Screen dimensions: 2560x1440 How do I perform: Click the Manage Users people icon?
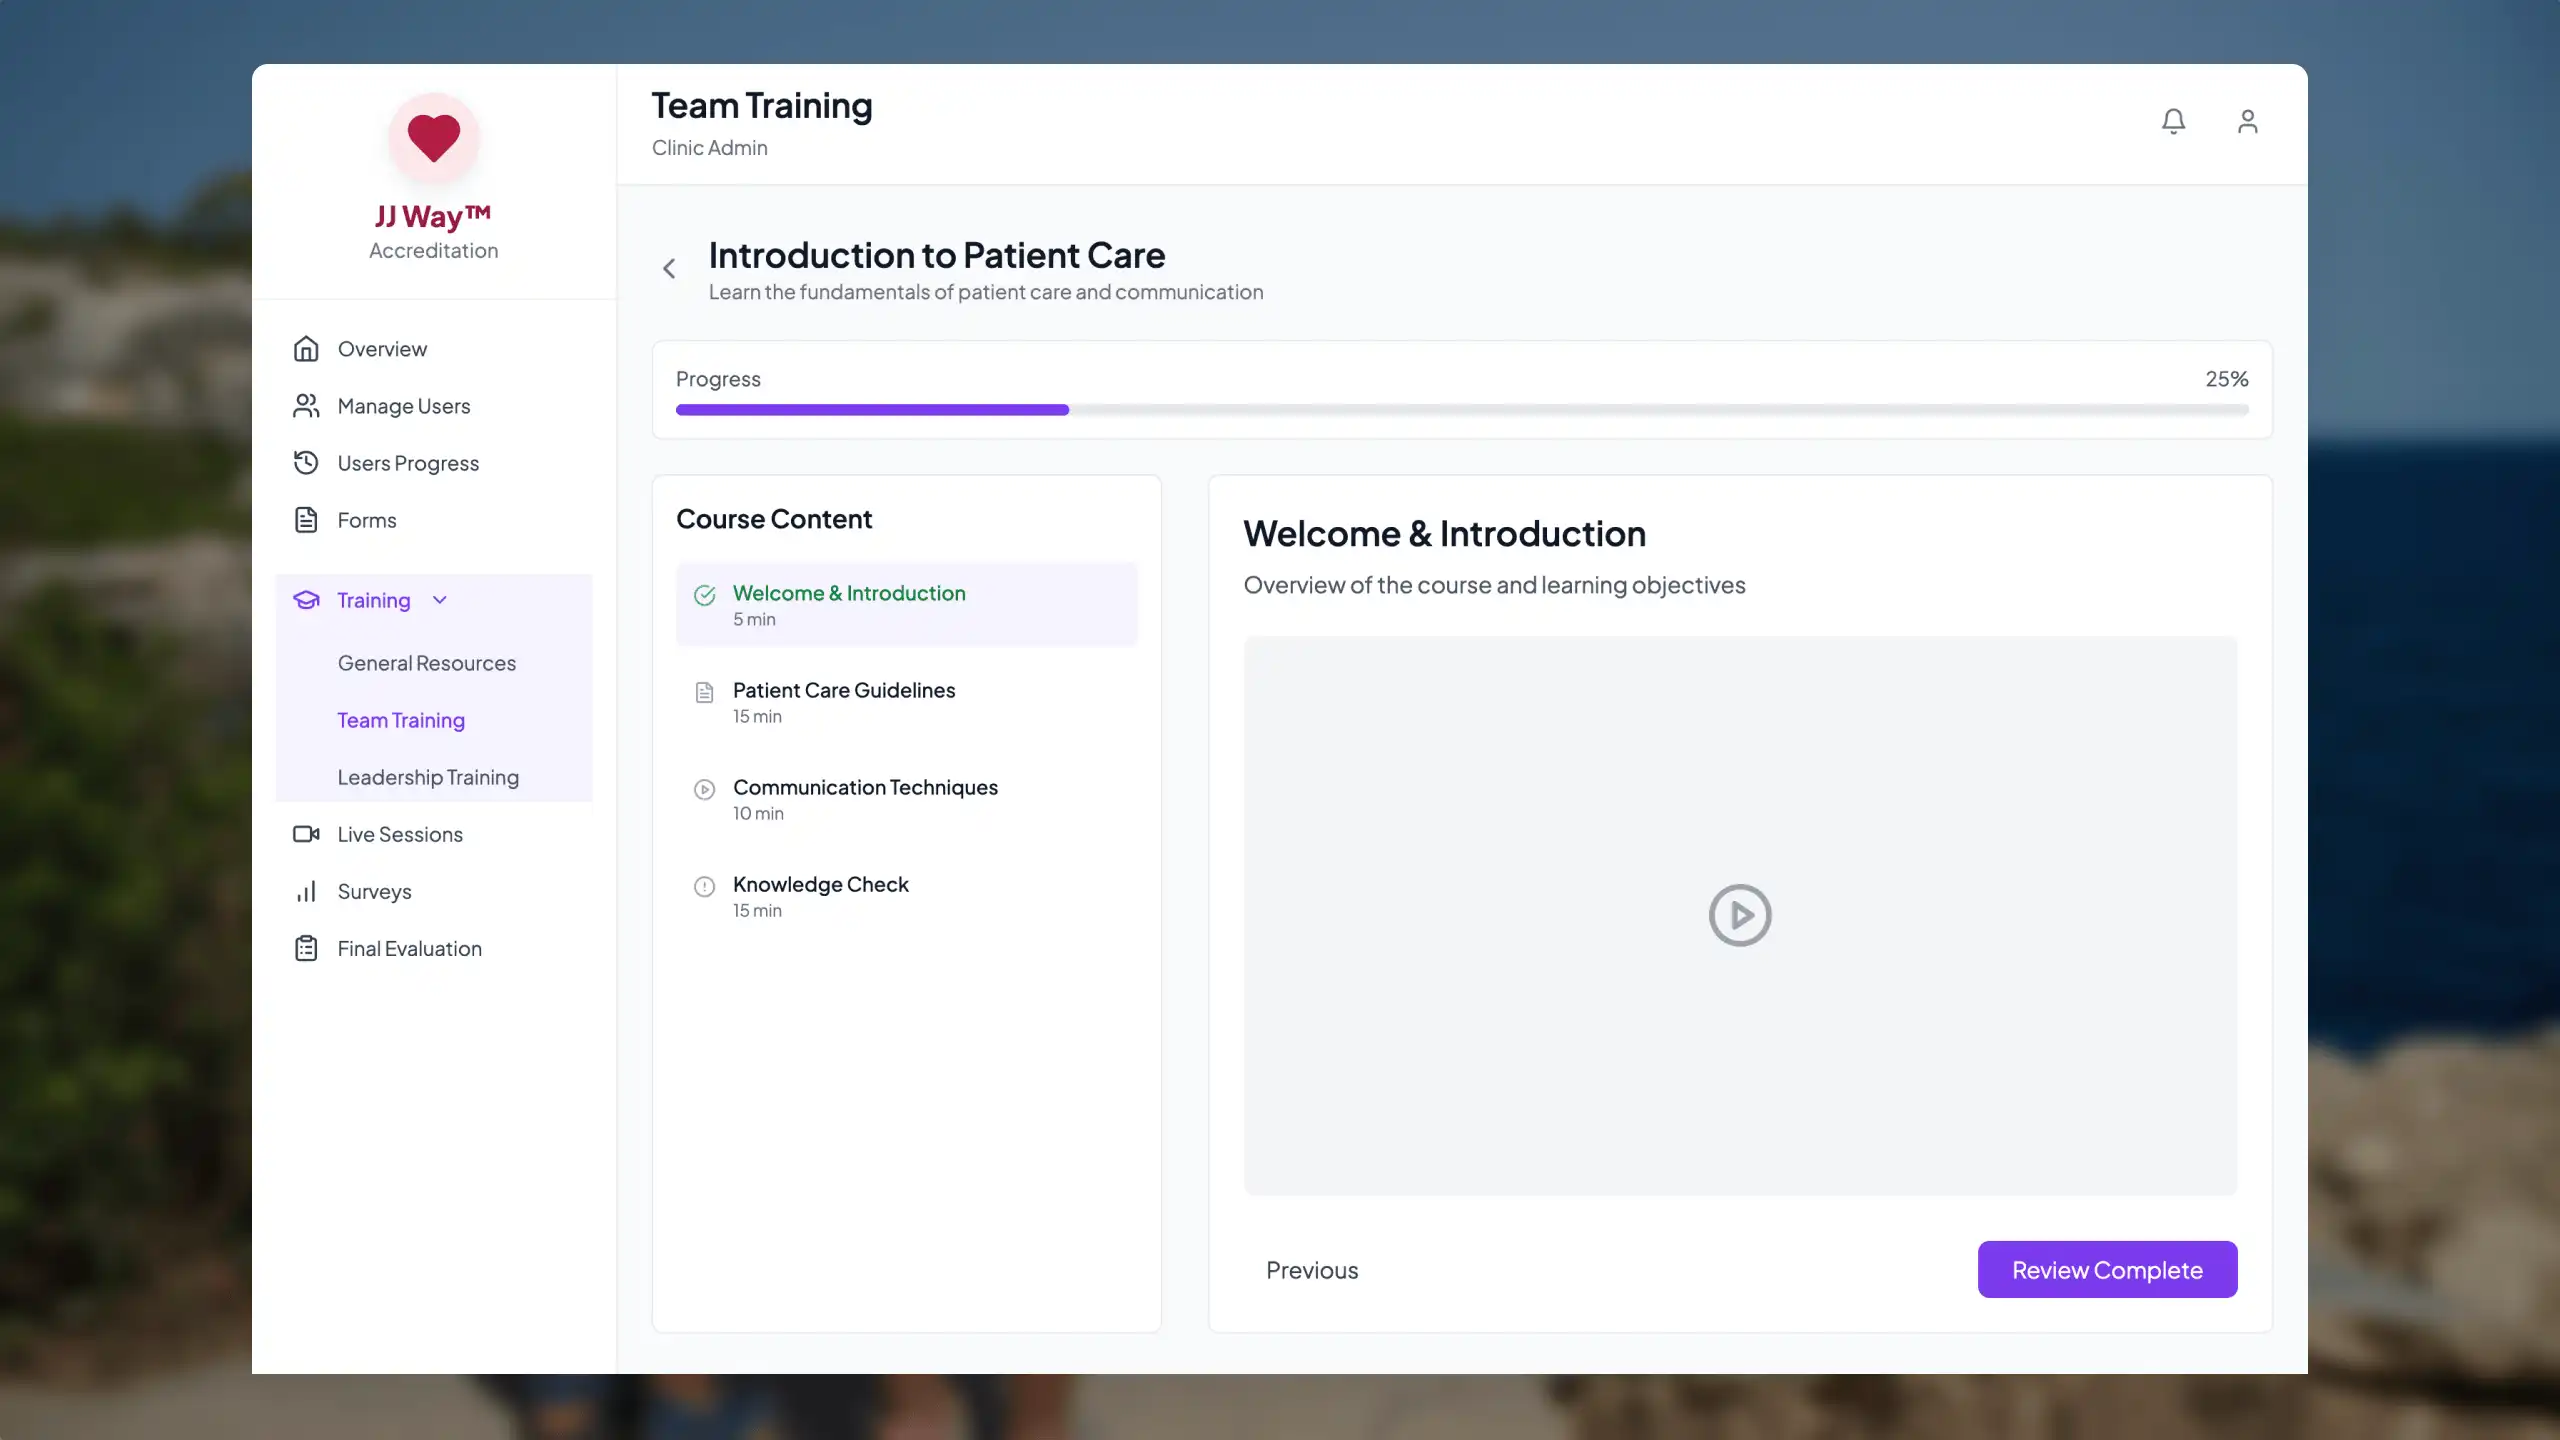pos(306,406)
